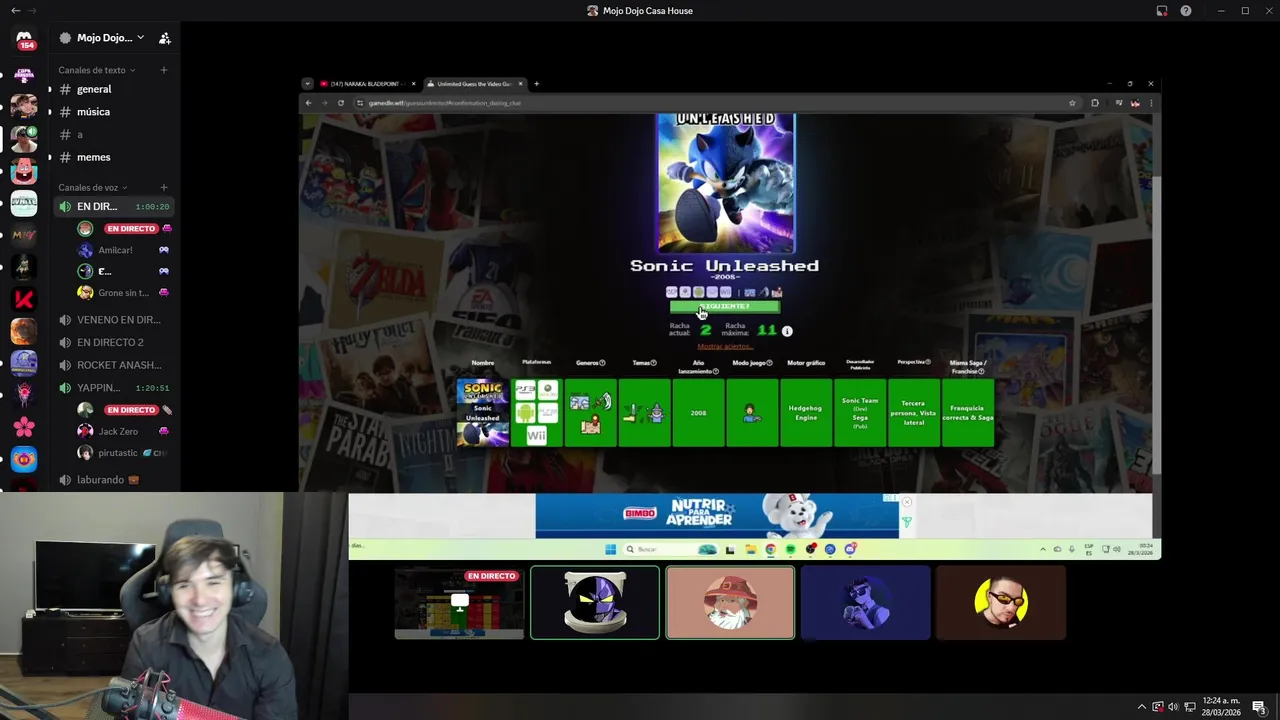Collapse the Canales de voz category
This screenshot has height=720, width=1280.
tap(93, 187)
